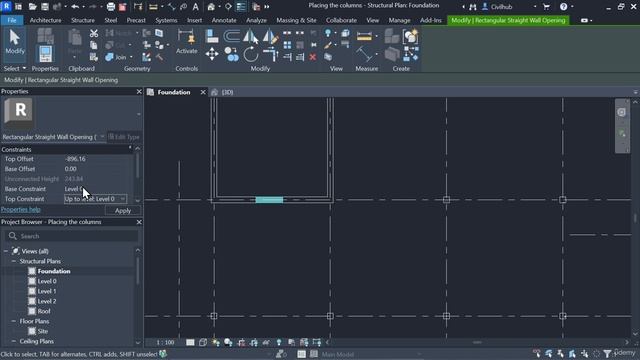Screen dimensions: 640x360
Task: Toggle Temporary Hide/Isolate glasses icon
Action: [266, 342]
